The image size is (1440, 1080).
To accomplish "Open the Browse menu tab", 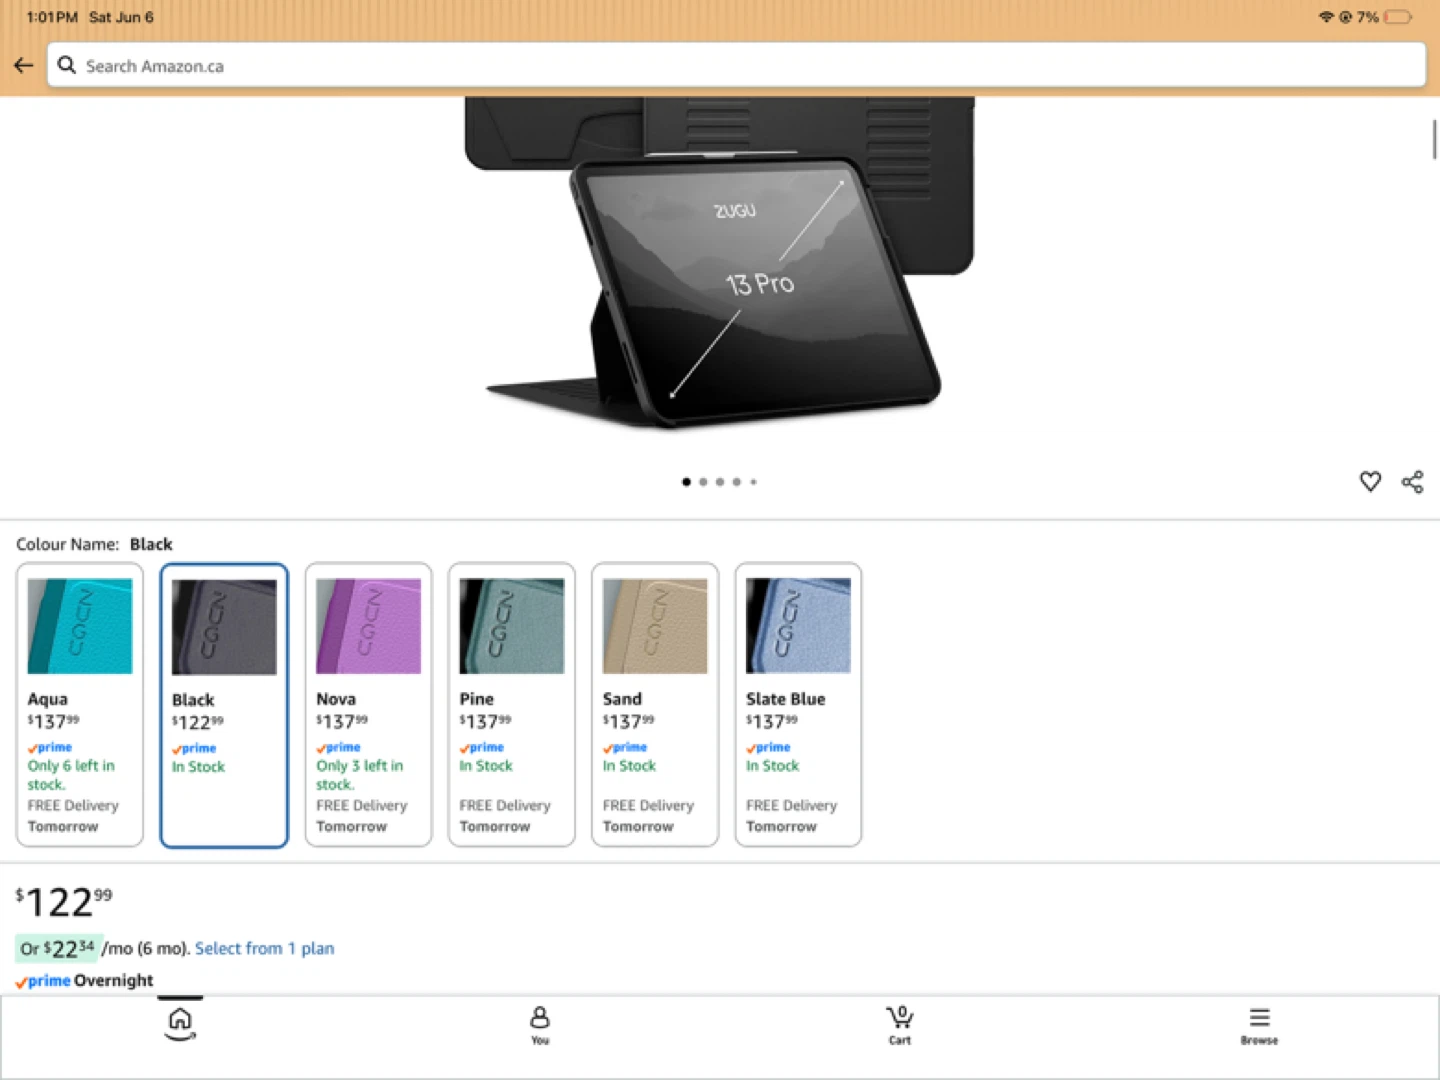I will pos(1259,1026).
